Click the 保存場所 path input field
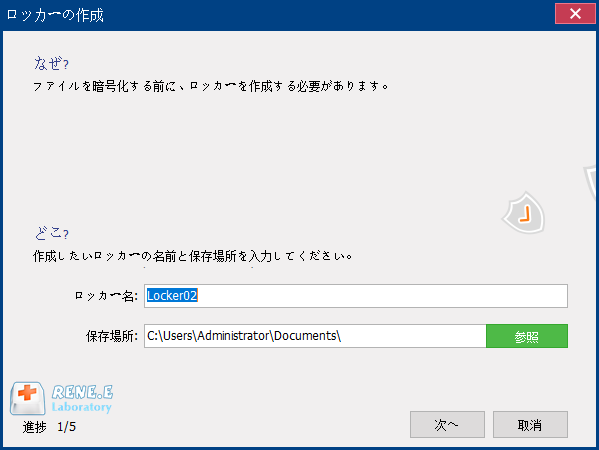The height and width of the screenshot is (450, 599). (x=315, y=336)
